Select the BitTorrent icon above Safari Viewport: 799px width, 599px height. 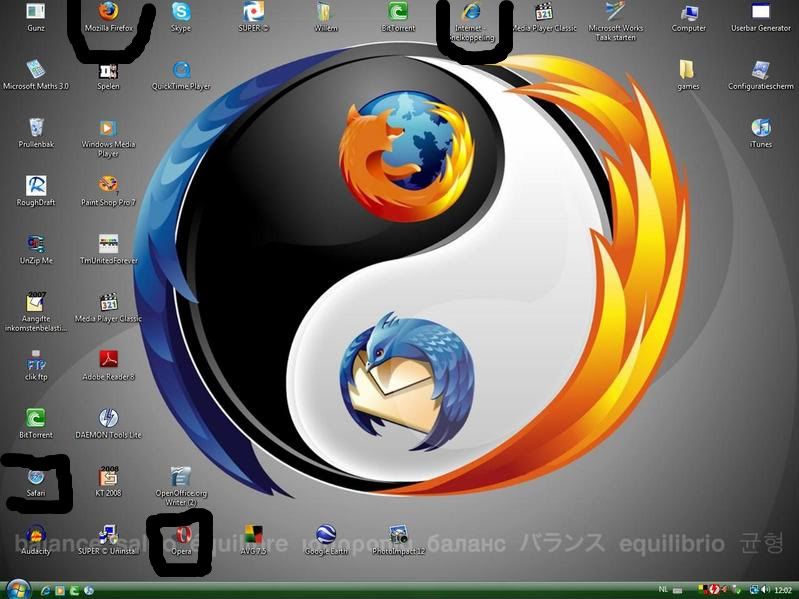pos(36,423)
